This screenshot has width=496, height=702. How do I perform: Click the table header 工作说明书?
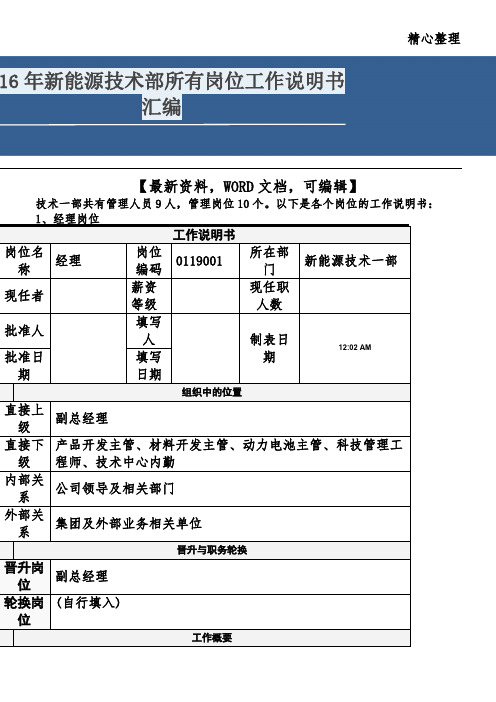click(204, 235)
